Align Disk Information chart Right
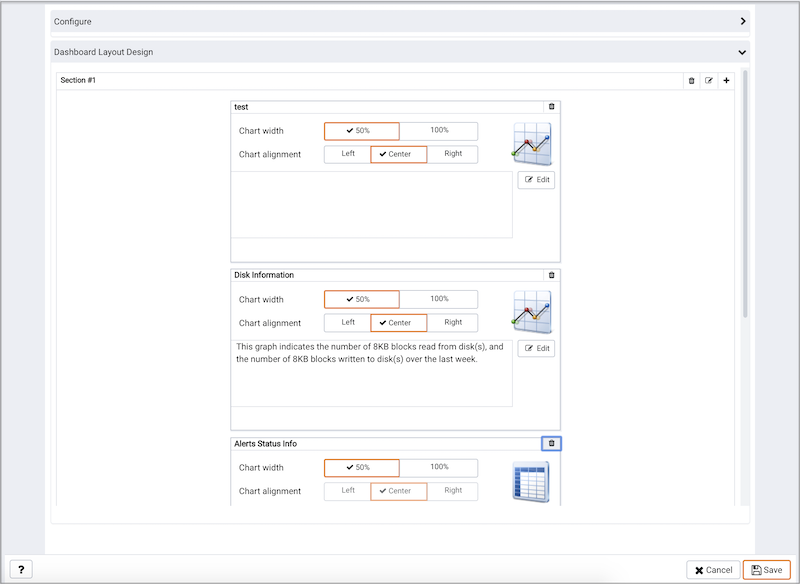This screenshot has height=584, width=800. pos(453,323)
